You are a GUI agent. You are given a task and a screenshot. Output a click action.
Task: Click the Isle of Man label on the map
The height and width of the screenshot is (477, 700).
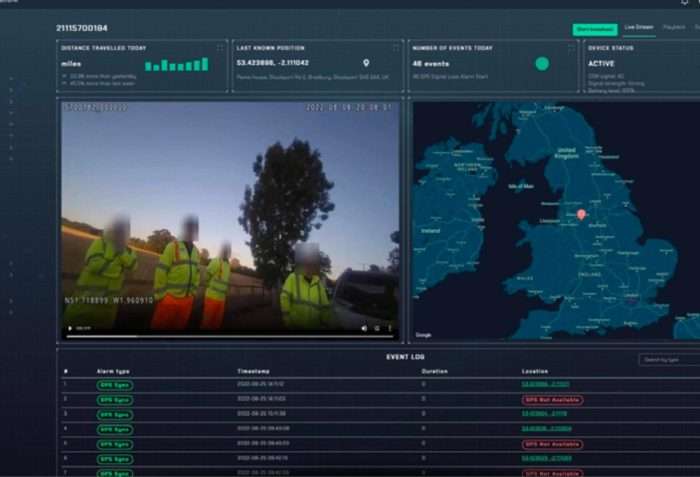coord(521,186)
